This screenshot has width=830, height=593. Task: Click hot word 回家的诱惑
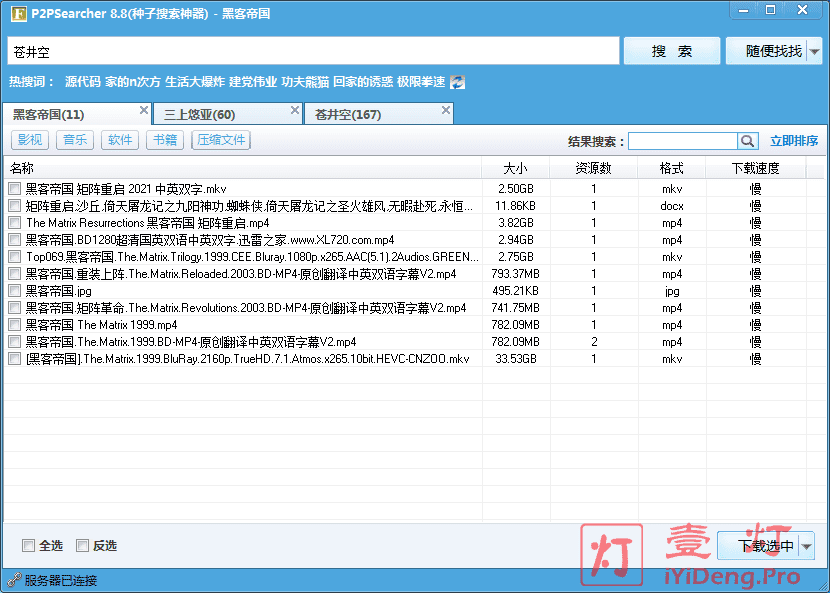coord(363,82)
